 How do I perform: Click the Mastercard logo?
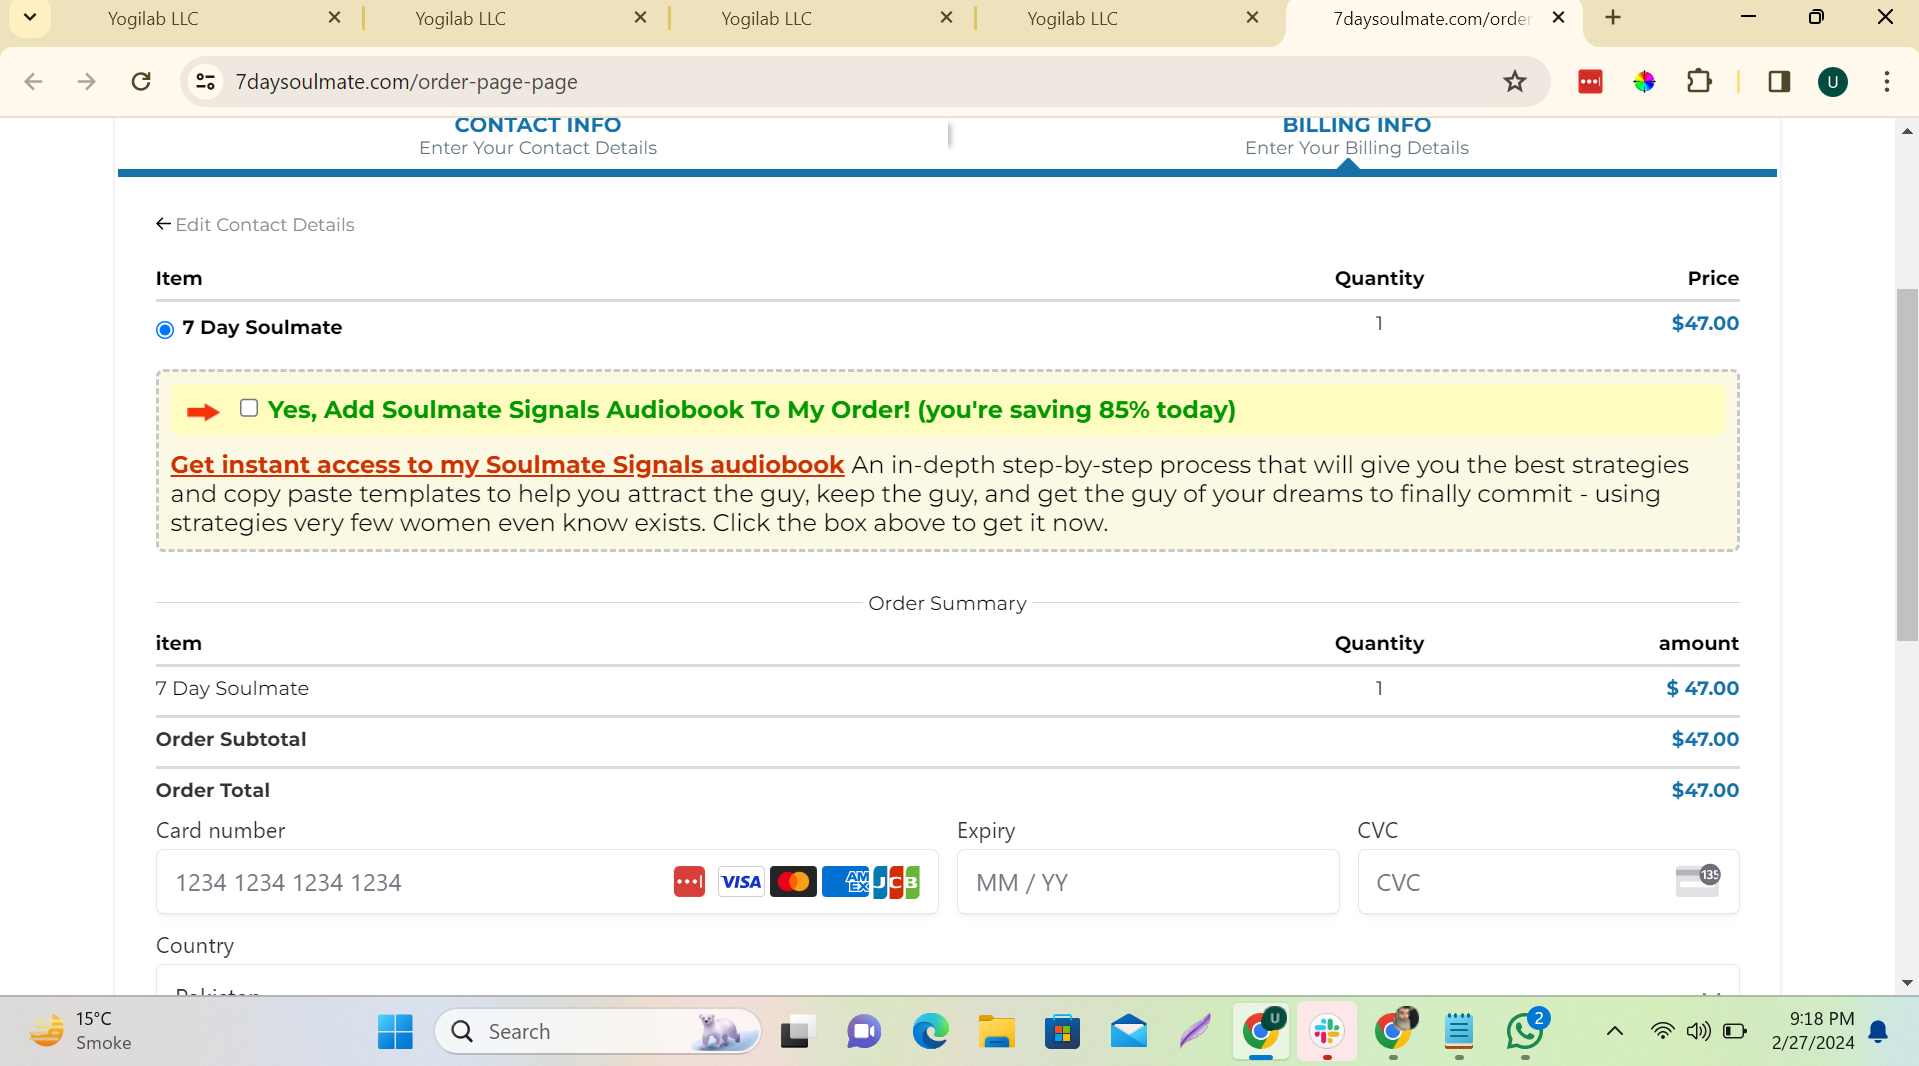pyautogui.click(x=793, y=882)
